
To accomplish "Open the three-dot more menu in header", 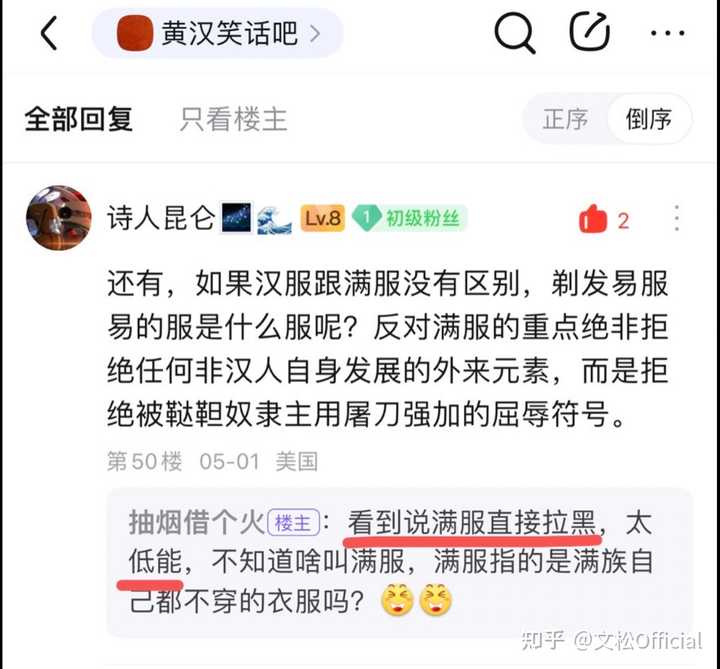I will pos(668,33).
